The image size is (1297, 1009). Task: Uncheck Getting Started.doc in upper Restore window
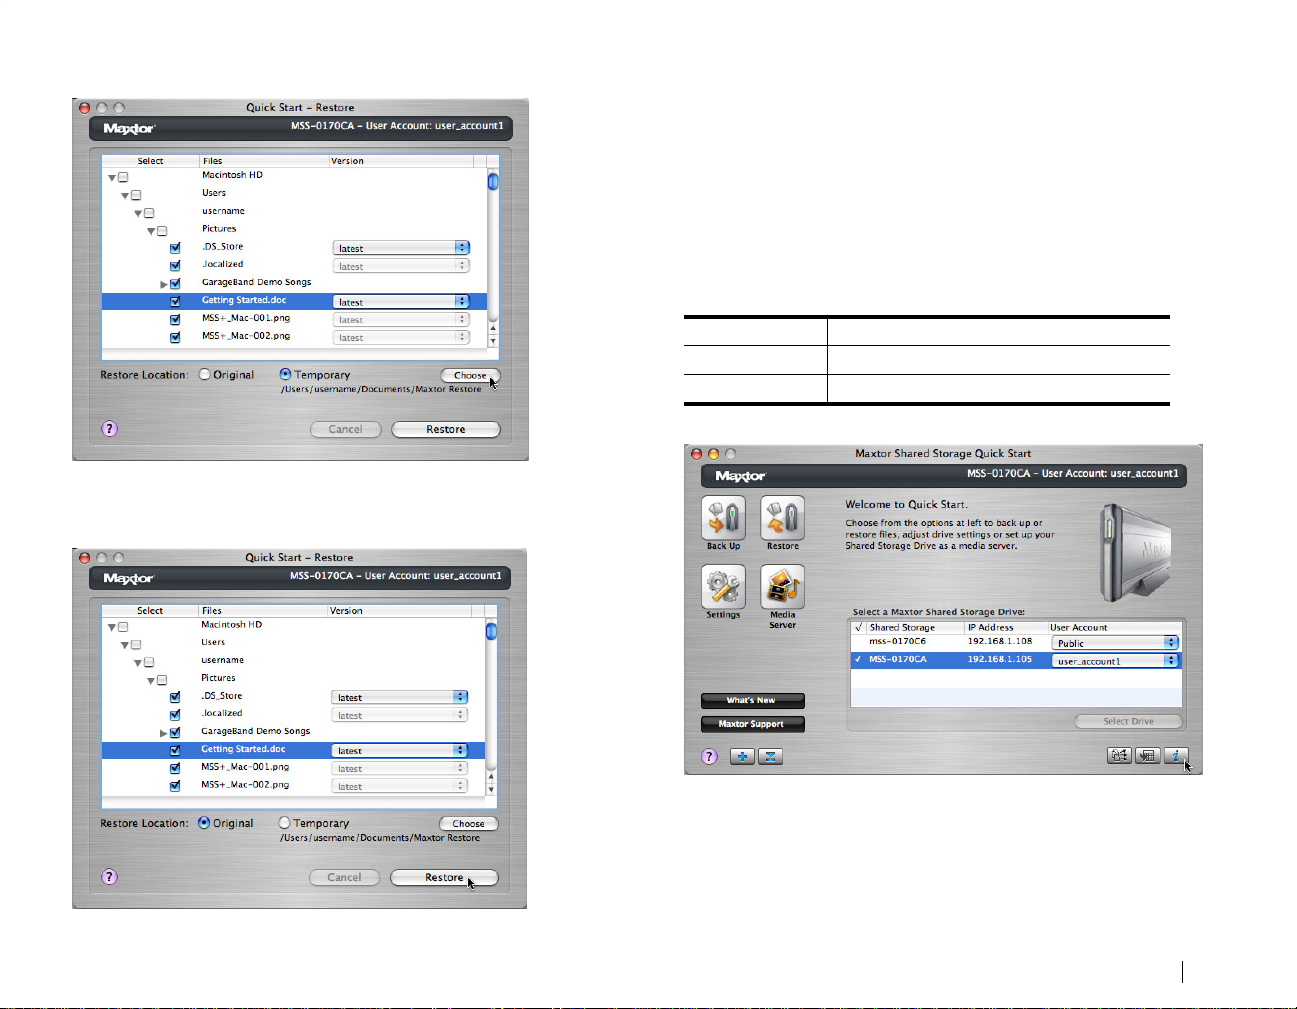tap(175, 301)
